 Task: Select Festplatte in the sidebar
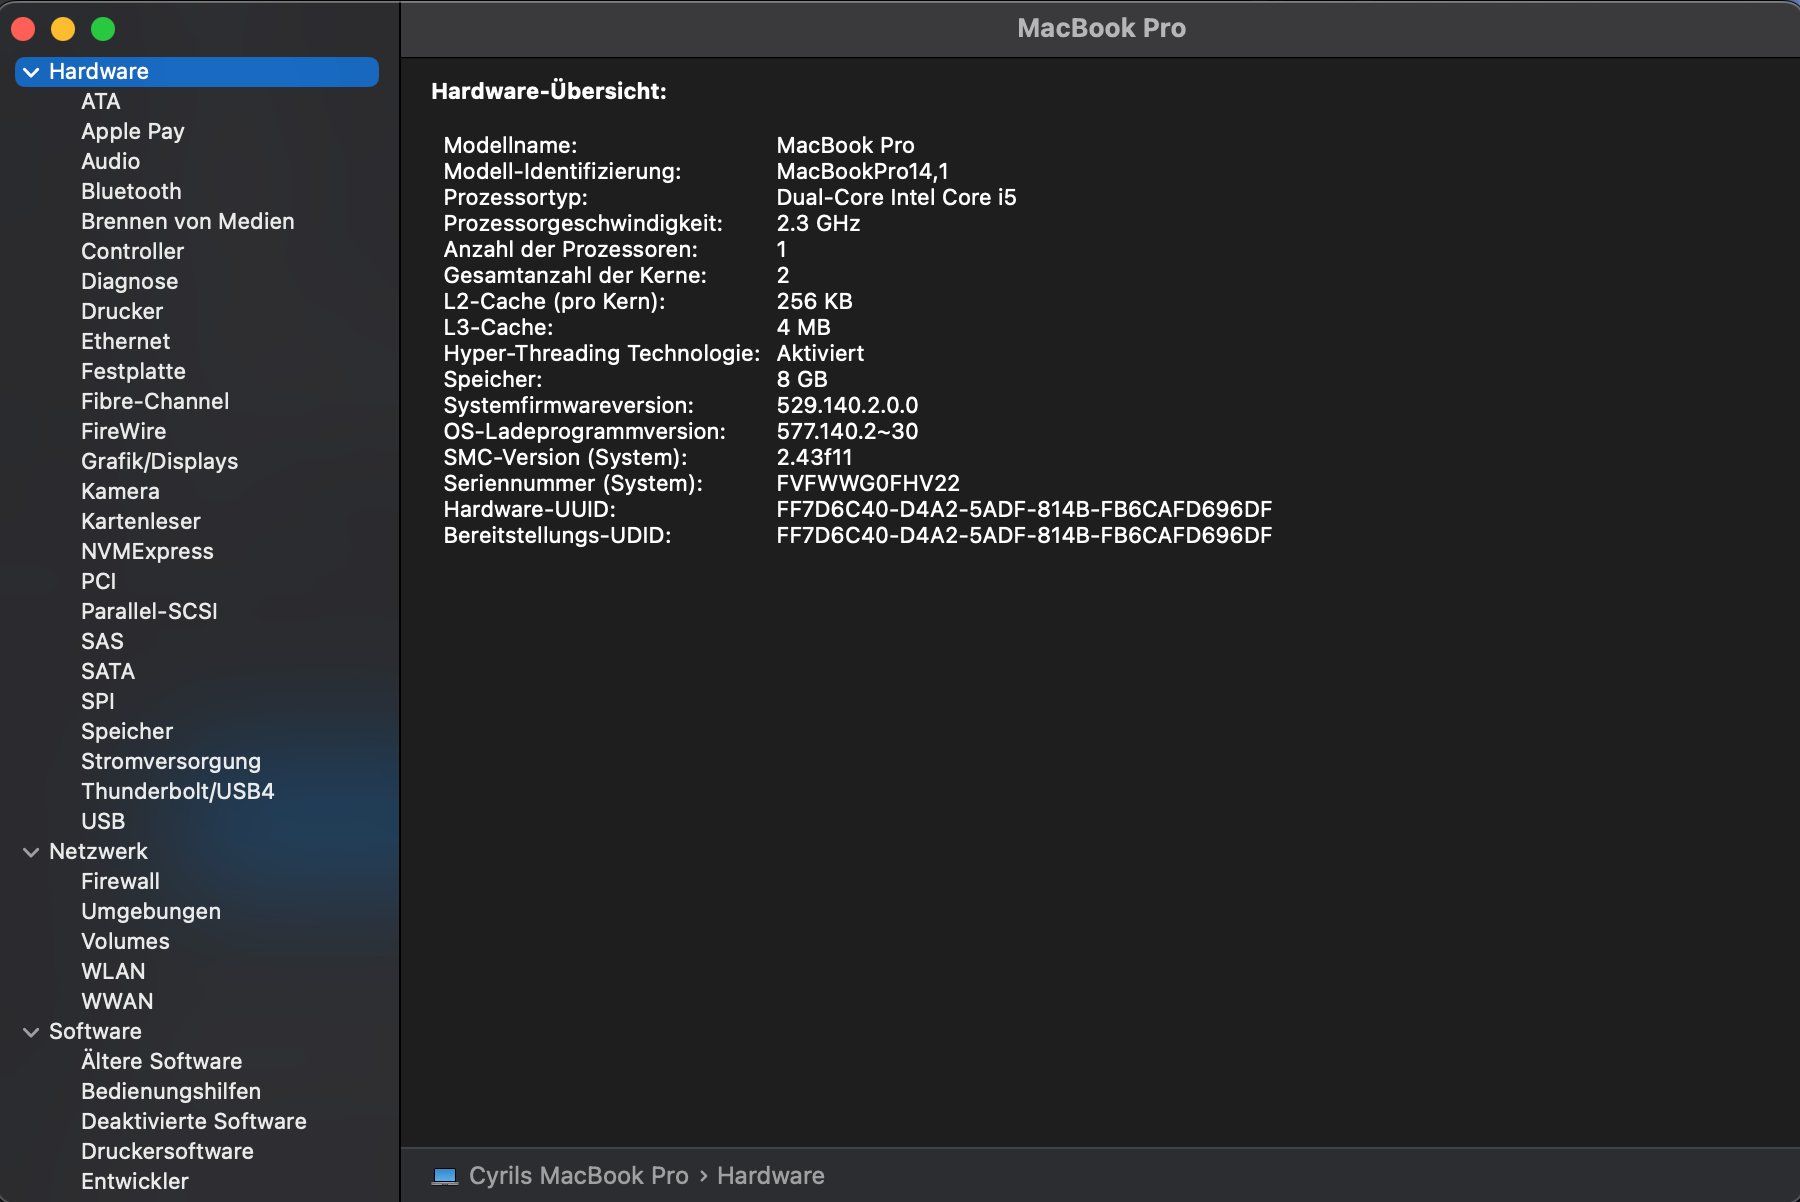(x=134, y=372)
